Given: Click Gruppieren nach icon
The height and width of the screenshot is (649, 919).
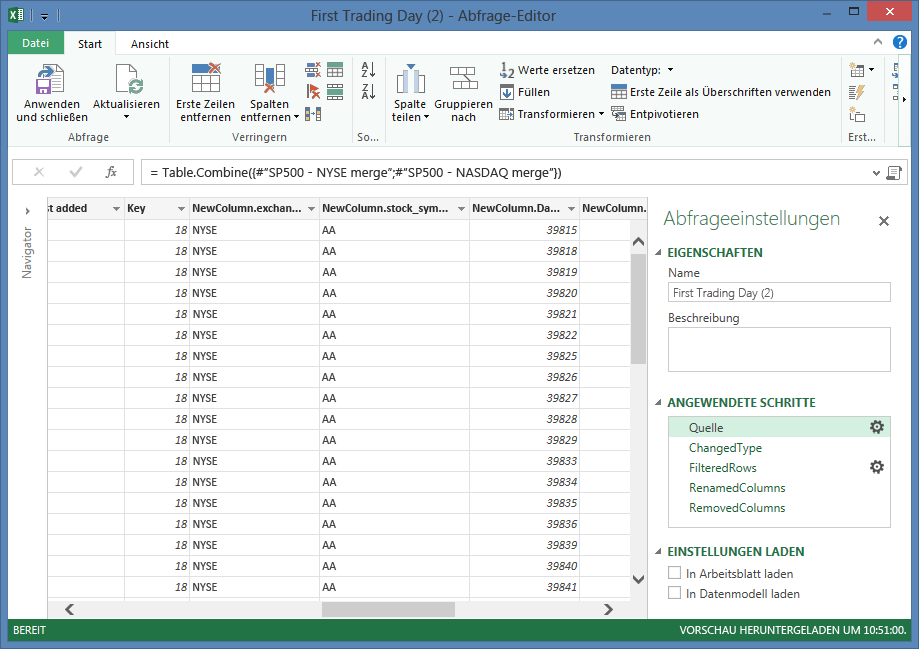Looking at the screenshot, I should pyautogui.click(x=463, y=78).
